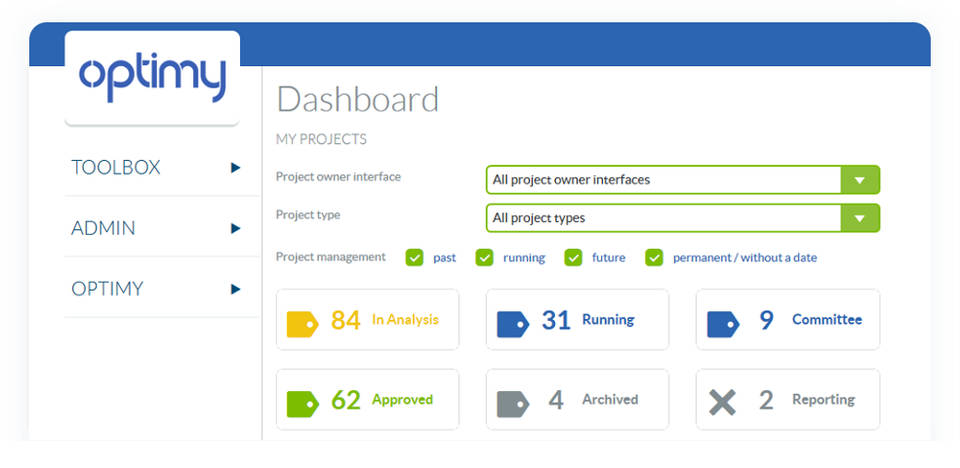Open the Project type dropdown arrow
960x468 pixels.
pyautogui.click(x=859, y=218)
